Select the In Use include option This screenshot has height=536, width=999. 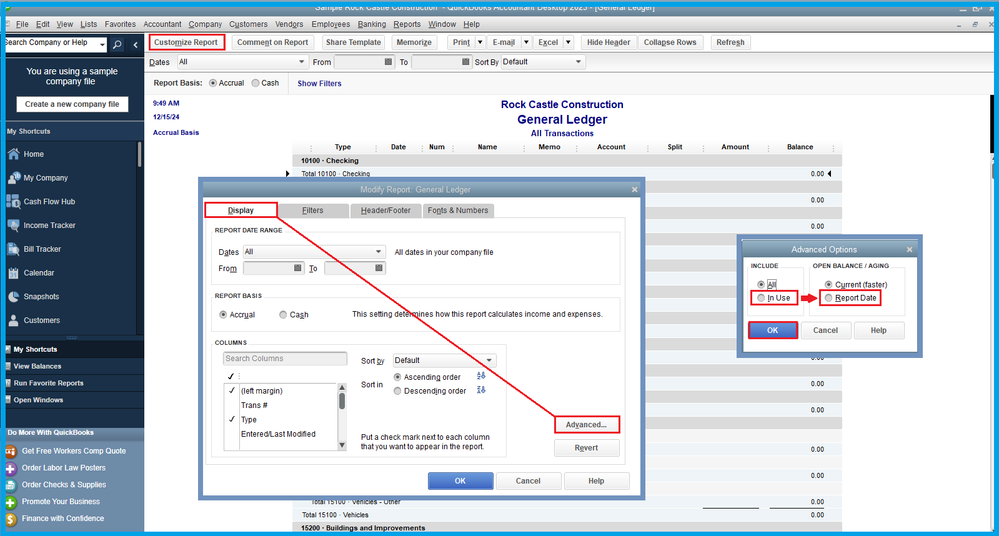(x=761, y=298)
